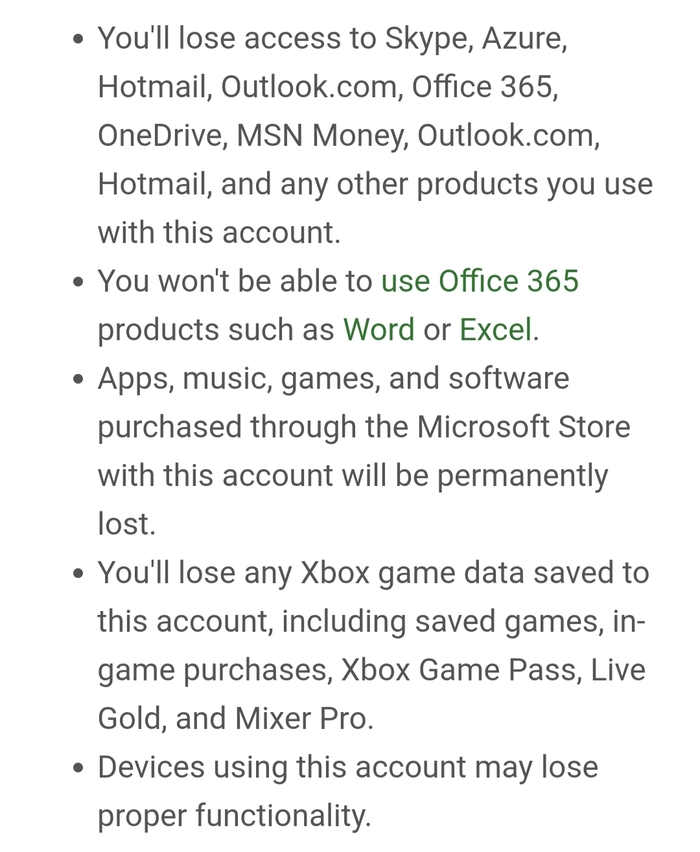700x852 pixels.
Task: Click the word "lost." ending third bullet
Action: pos(126,525)
